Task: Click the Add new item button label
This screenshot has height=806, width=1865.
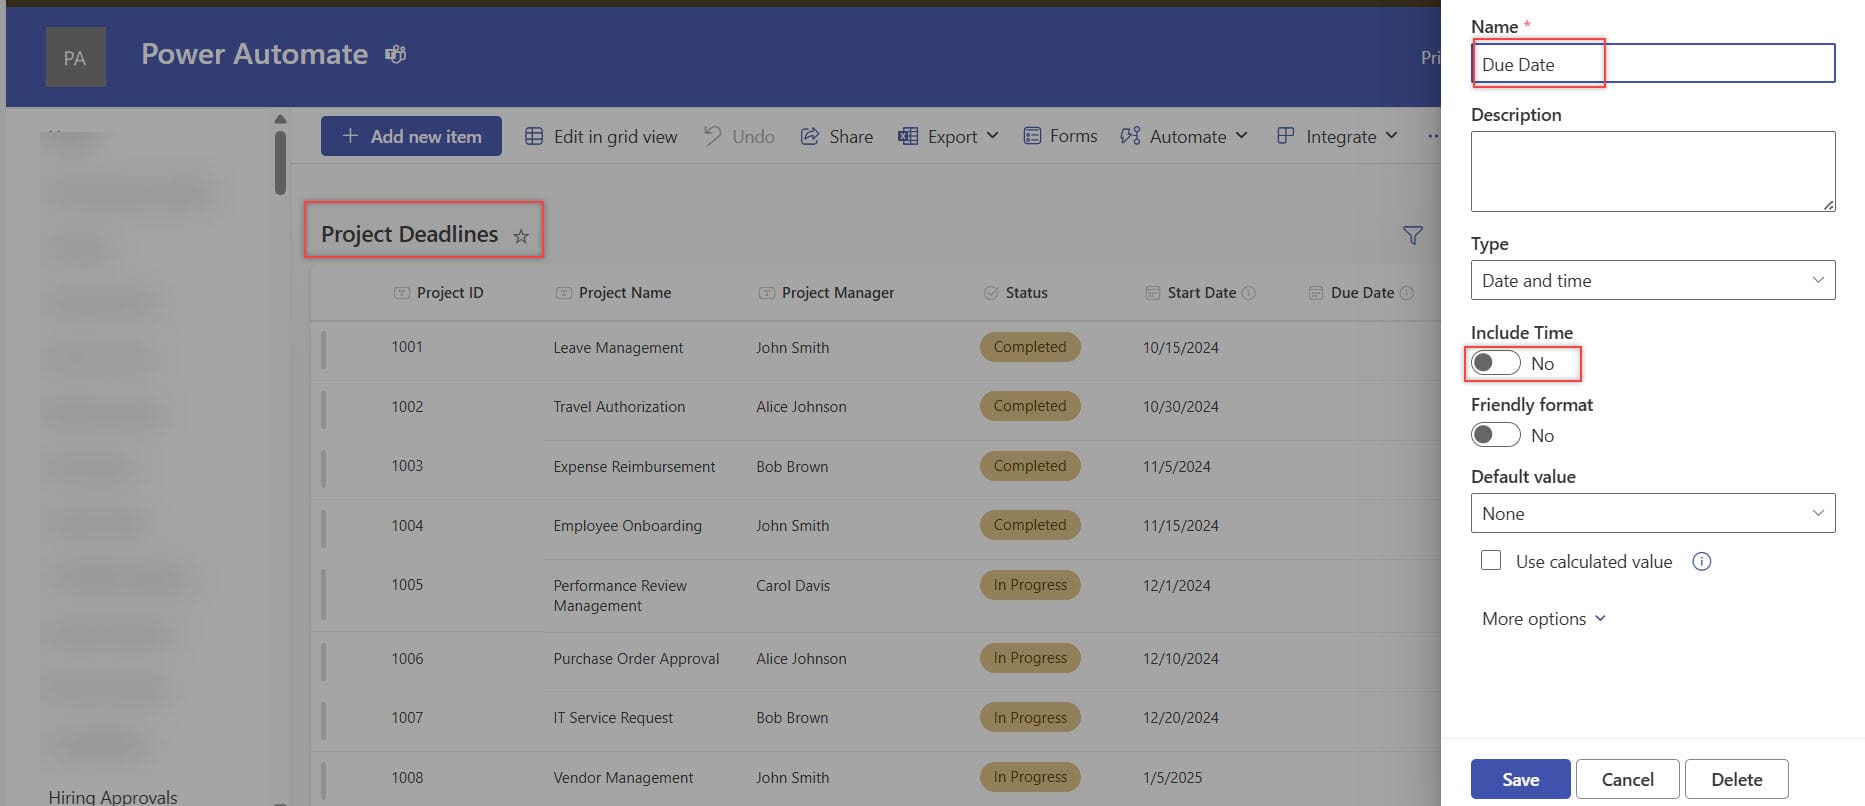Action: coord(426,136)
